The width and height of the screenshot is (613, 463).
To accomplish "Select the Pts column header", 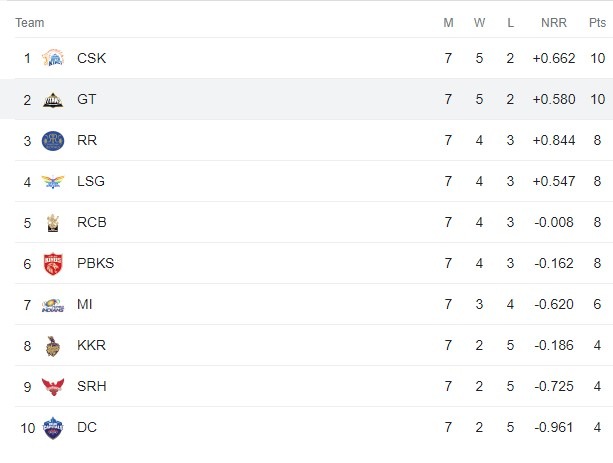I will point(597,23).
